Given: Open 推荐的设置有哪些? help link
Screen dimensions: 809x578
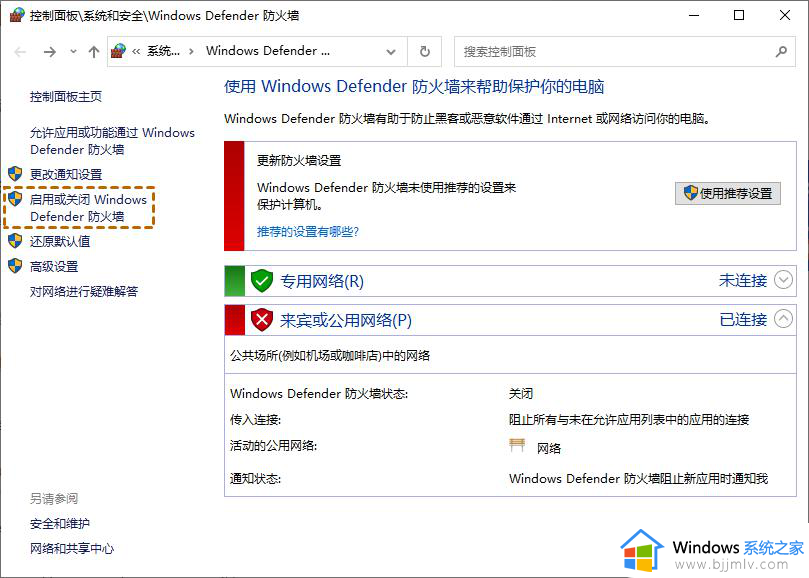Looking at the screenshot, I should (308, 232).
